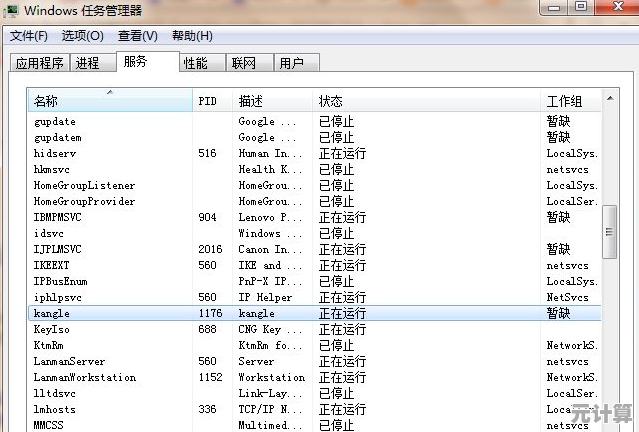
Task: Open the 文件(F) menu
Action: 29,36
